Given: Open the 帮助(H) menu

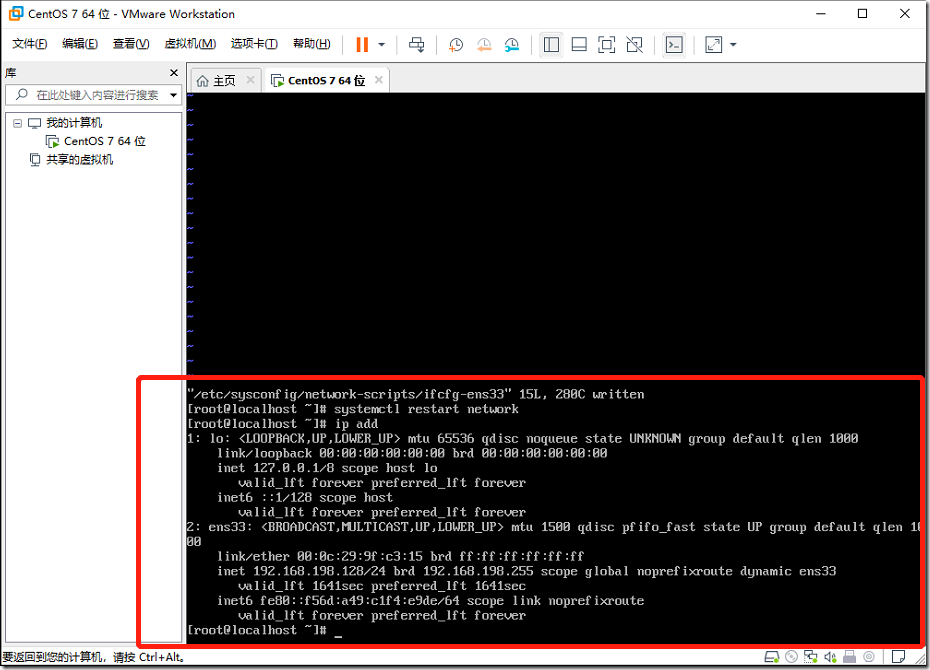Looking at the screenshot, I should tap(311, 44).
